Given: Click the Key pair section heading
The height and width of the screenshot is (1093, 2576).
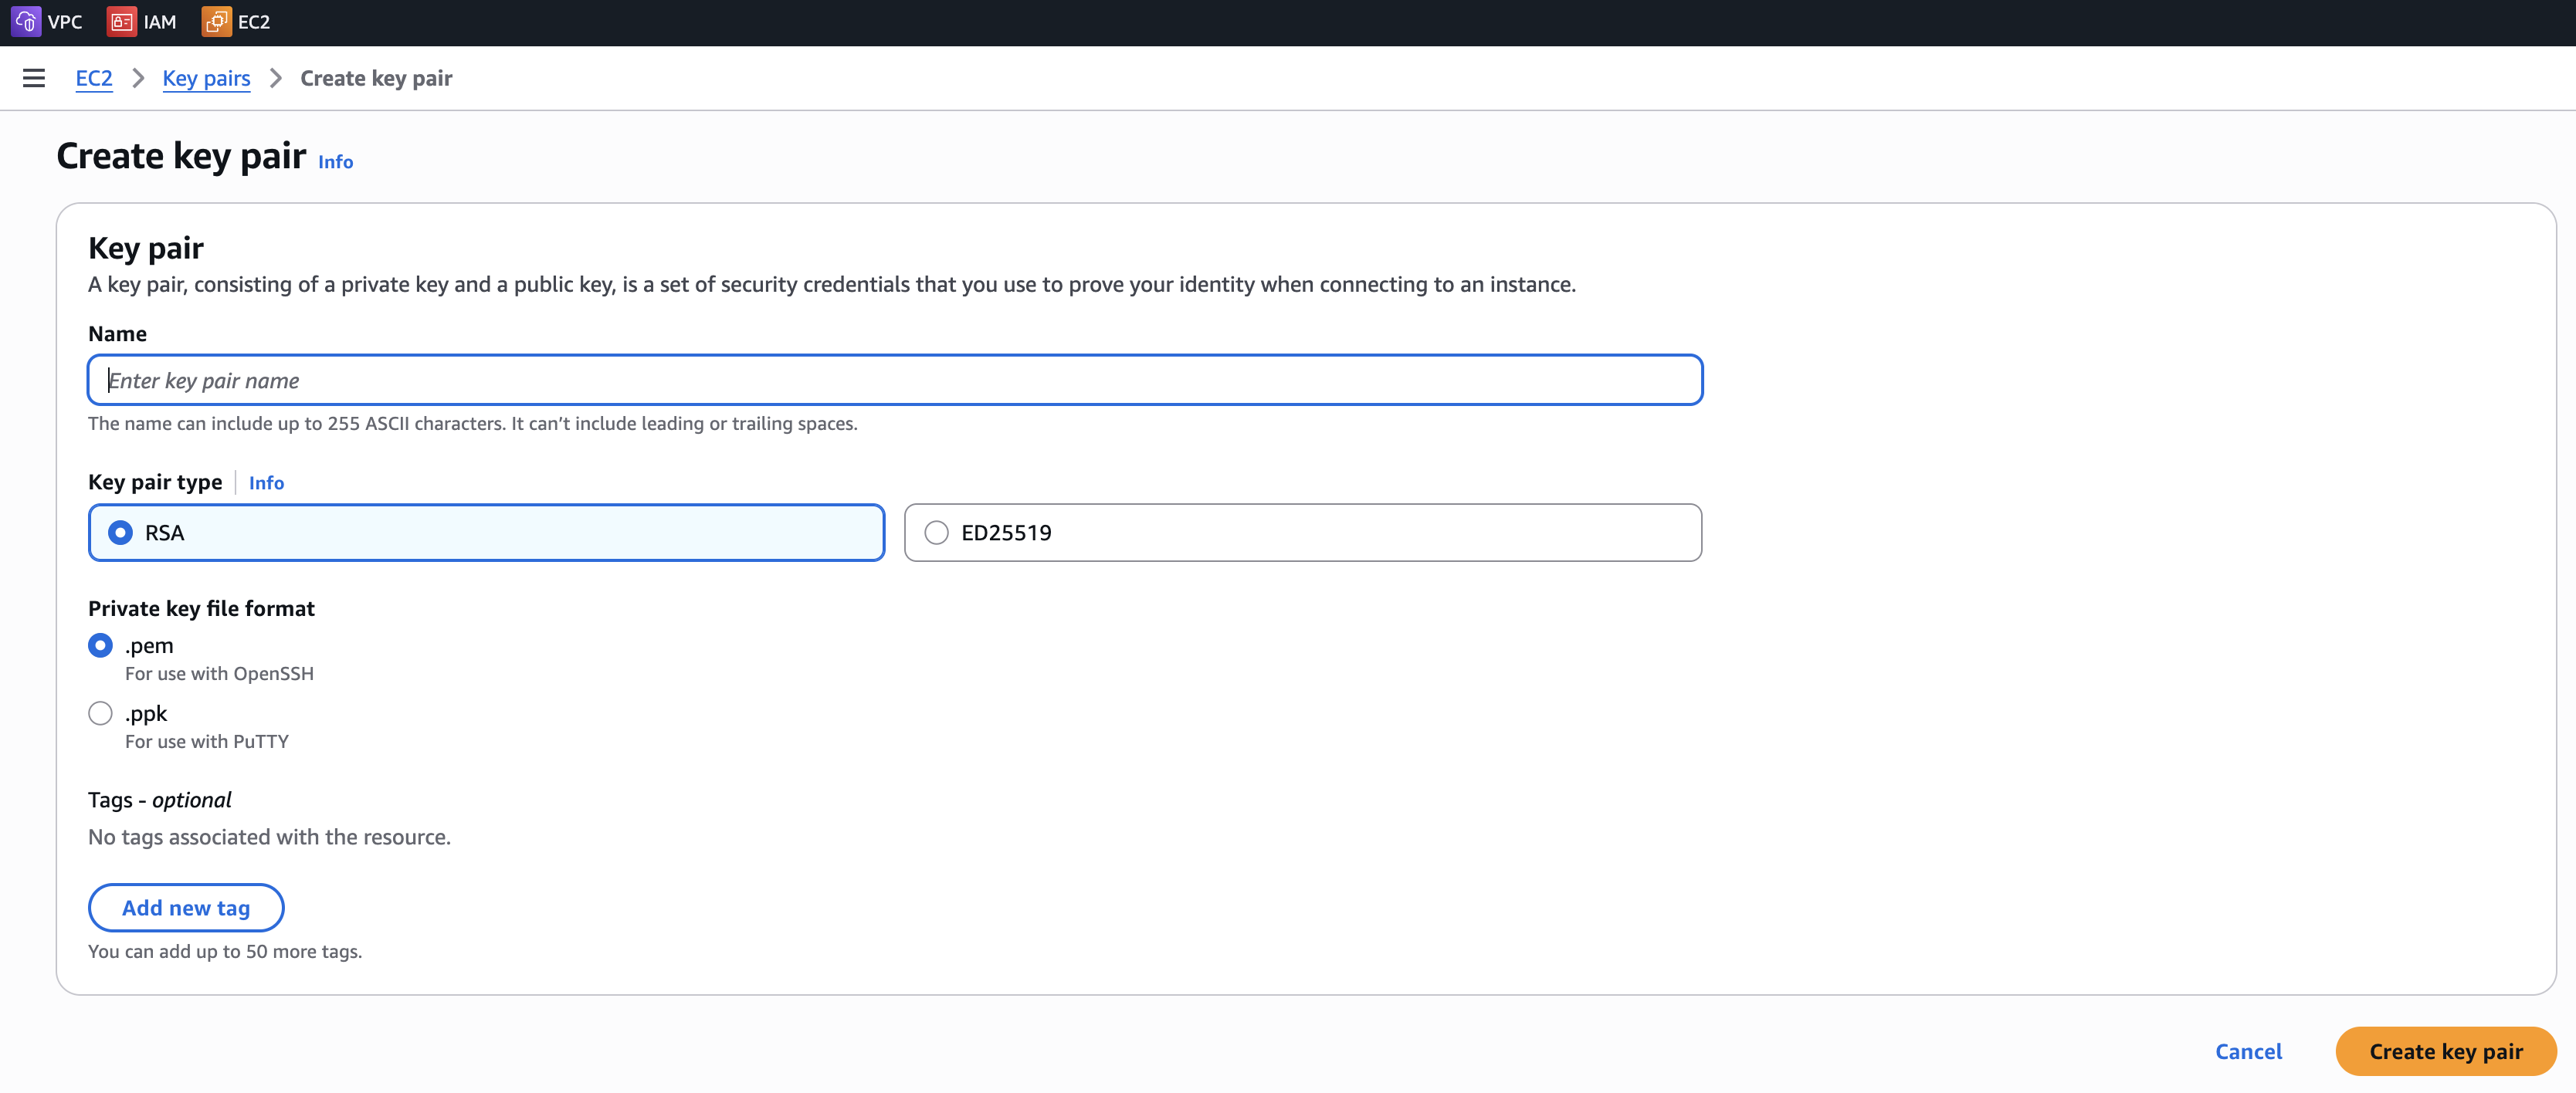Looking at the screenshot, I should pos(145,248).
